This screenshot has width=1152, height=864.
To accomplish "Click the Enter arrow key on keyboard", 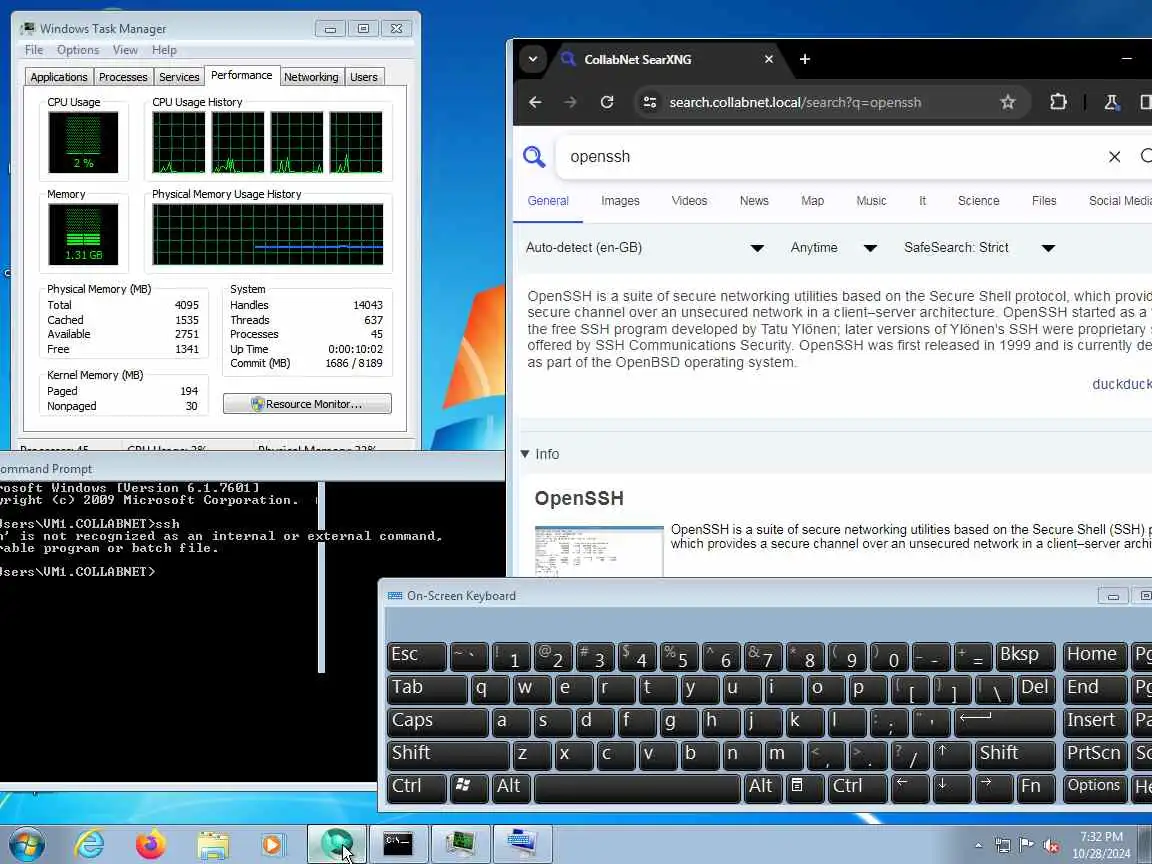I will [1004, 721].
